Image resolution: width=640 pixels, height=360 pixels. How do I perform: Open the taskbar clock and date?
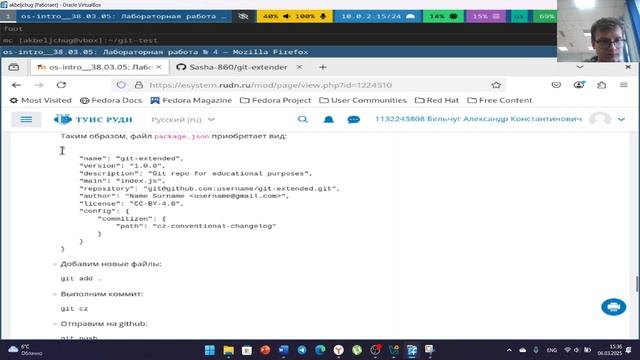[x=609, y=350]
